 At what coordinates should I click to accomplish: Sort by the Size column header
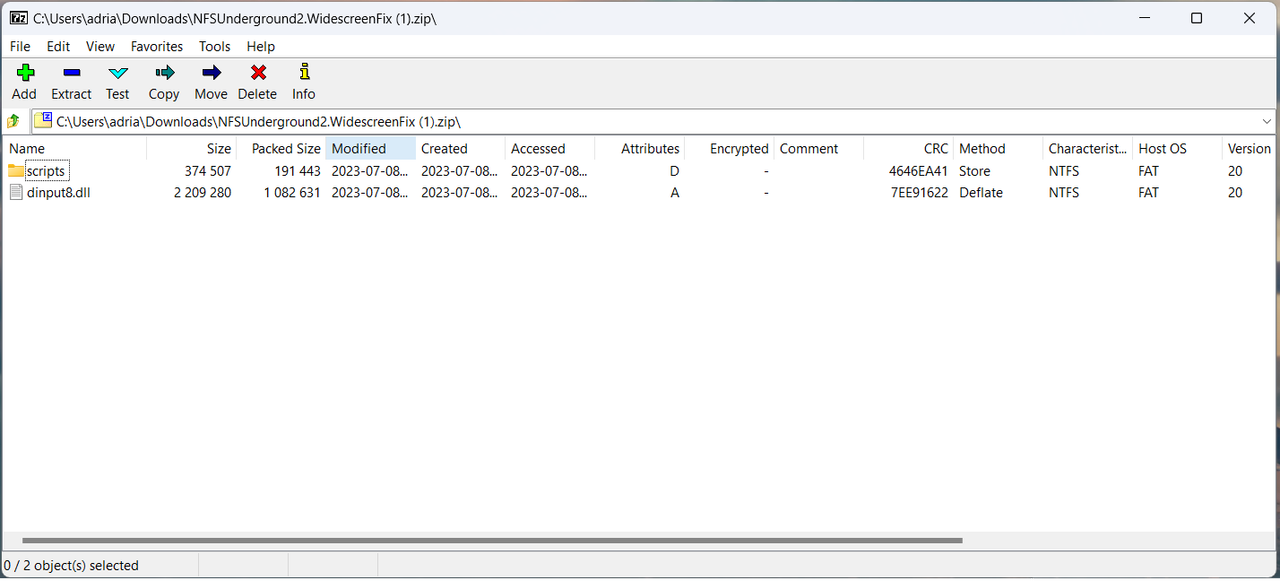click(191, 148)
